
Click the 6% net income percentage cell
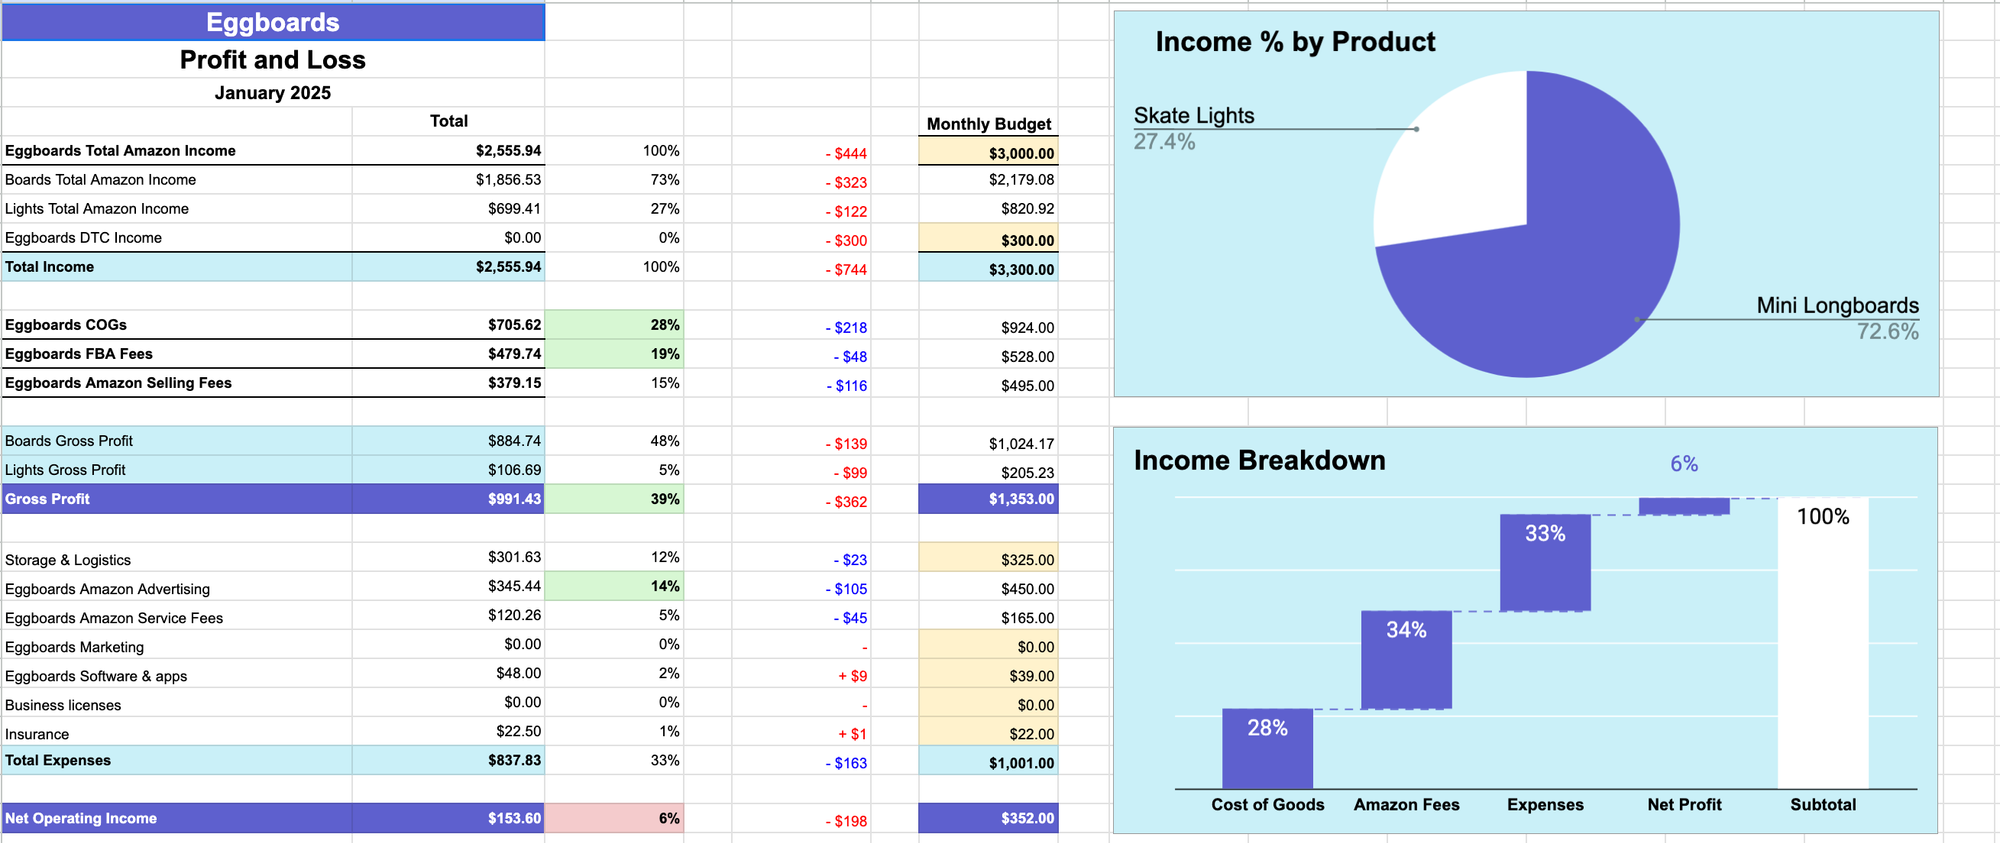[x=614, y=818]
